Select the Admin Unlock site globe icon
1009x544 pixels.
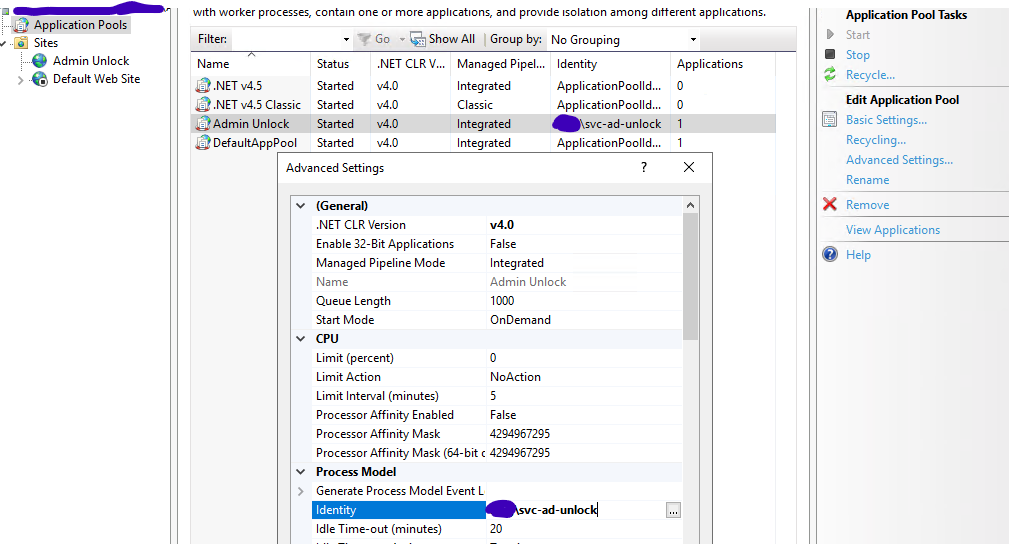[40, 61]
